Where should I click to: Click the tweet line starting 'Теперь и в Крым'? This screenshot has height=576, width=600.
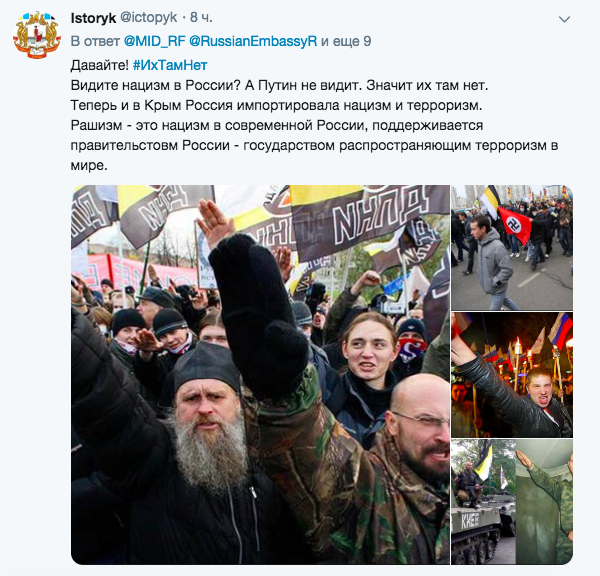[x=276, y=105]
